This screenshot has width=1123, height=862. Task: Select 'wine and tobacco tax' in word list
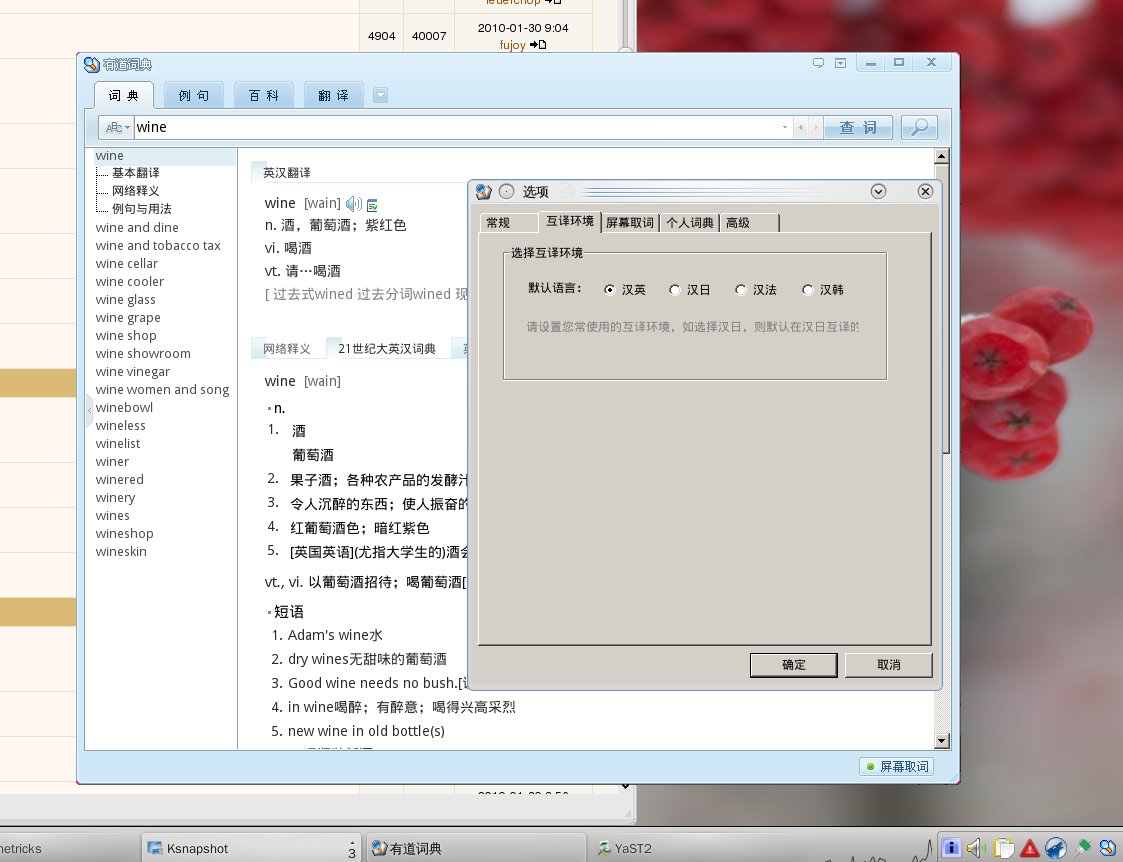[158, 246]
